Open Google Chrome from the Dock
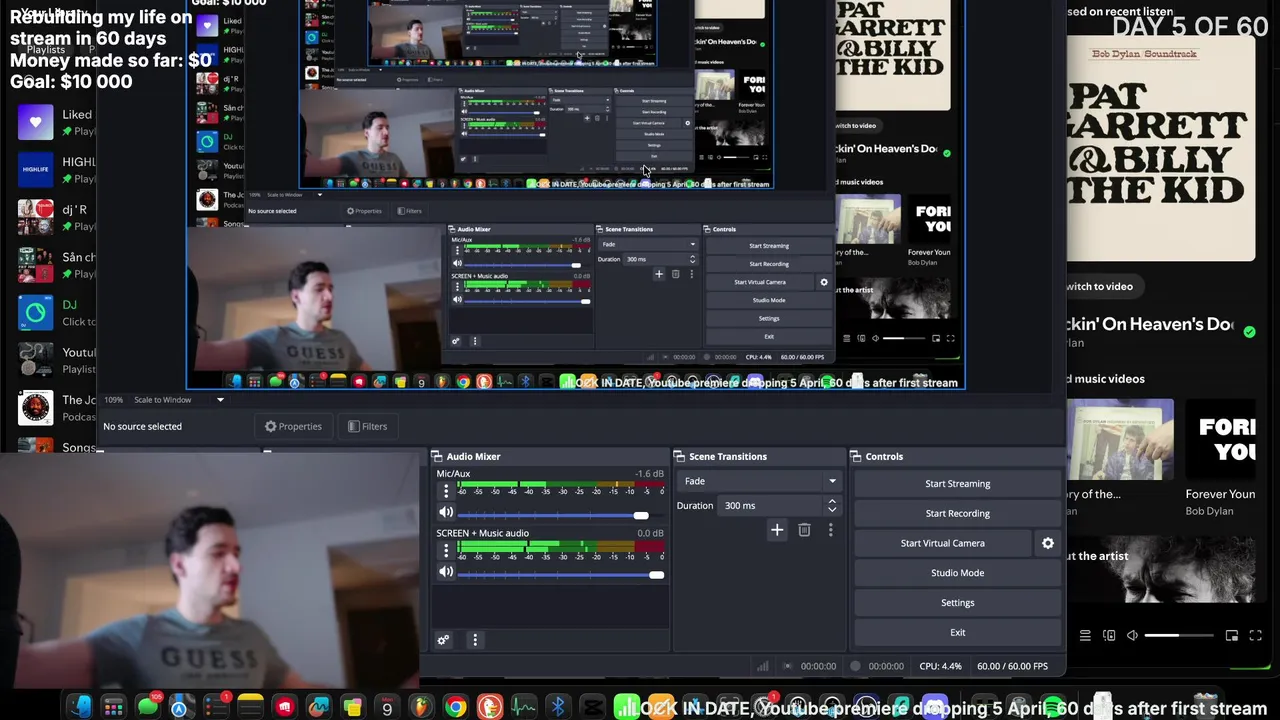The image size is (1280, 720). coord(455,708)
